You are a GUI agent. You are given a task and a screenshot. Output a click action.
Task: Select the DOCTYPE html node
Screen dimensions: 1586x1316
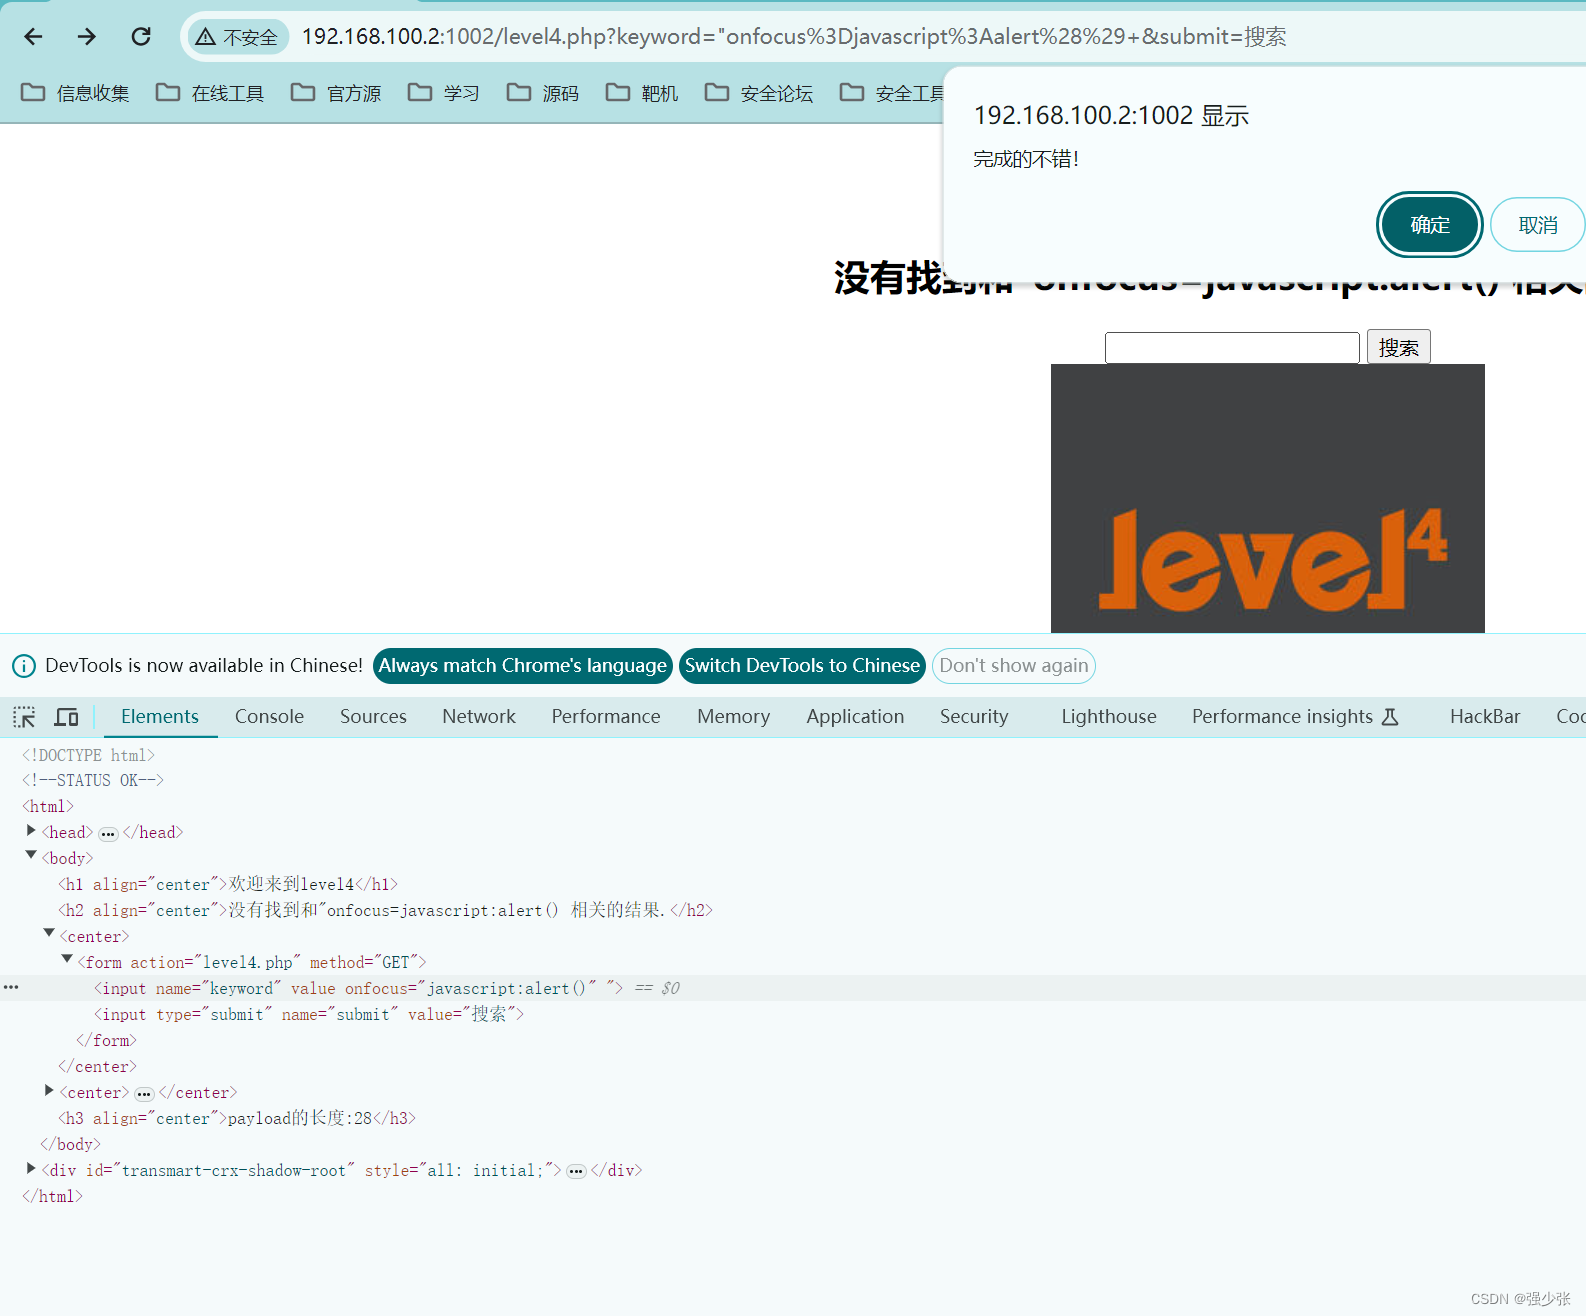88,755
